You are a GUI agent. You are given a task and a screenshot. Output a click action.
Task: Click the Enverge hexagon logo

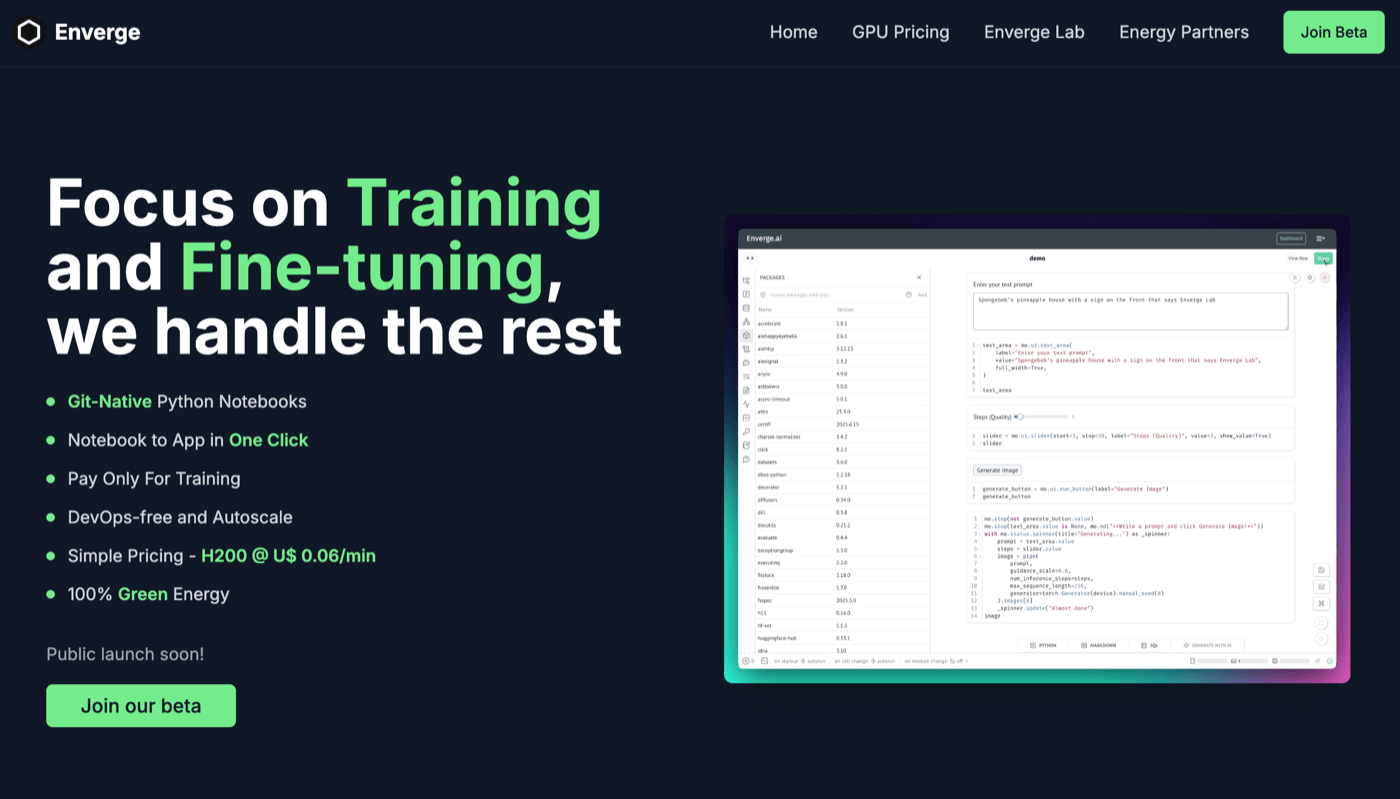(29, 32)
